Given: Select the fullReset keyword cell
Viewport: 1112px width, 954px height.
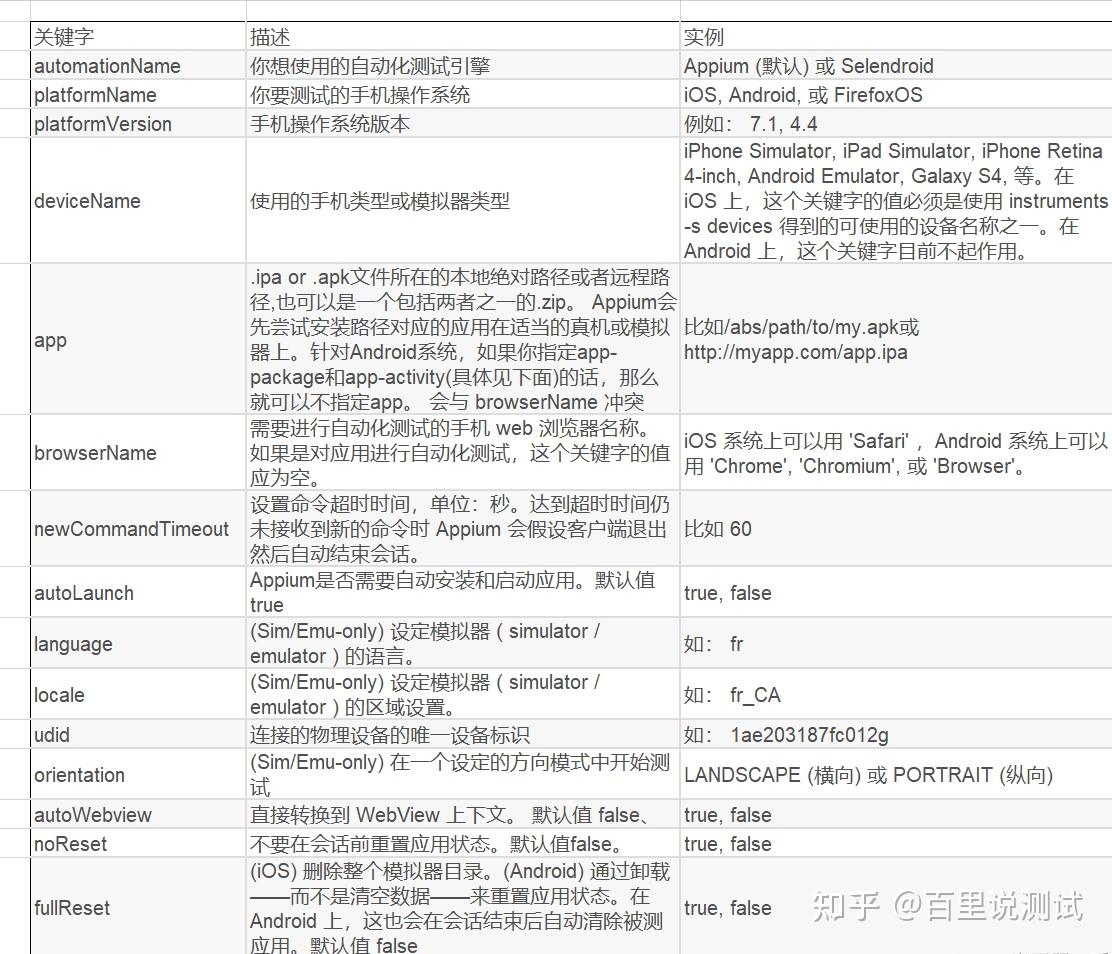Looking at the screenshot, I should (x=138, y=907).
